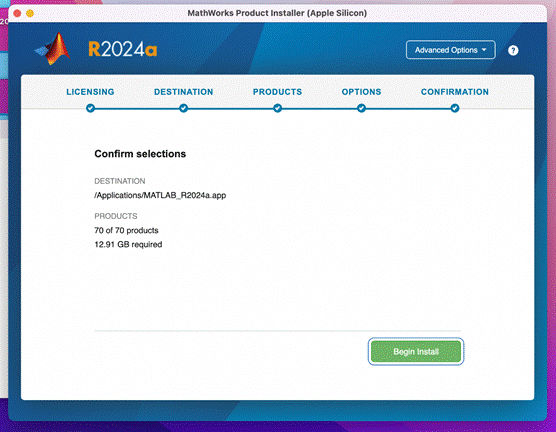Click the Confirm selections heading
The image size is (556, 432).
pos(140,154)
